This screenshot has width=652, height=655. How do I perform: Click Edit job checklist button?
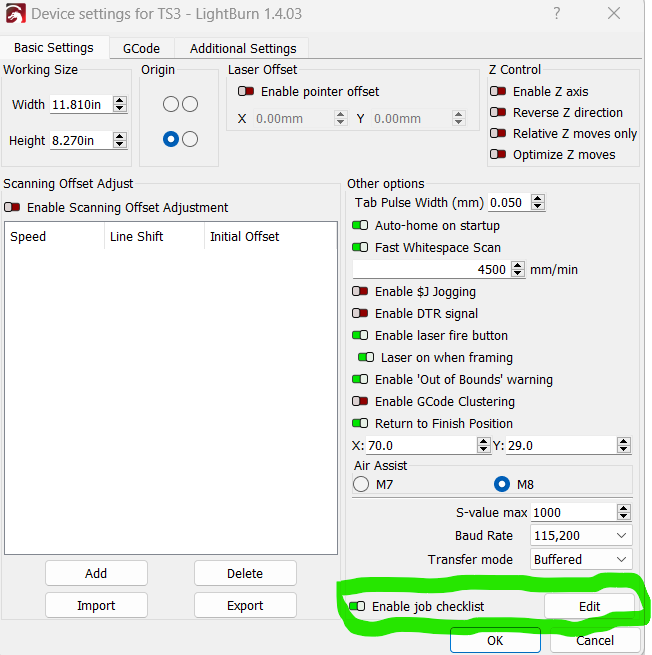click(589, 606)
